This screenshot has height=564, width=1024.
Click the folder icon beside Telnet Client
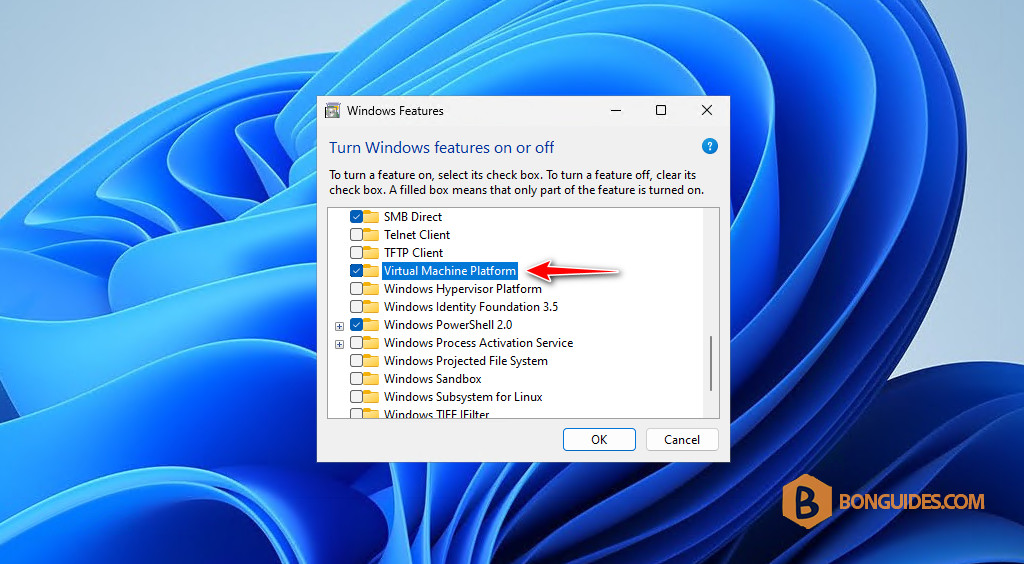pyautogui.click(x=371, y=234)
